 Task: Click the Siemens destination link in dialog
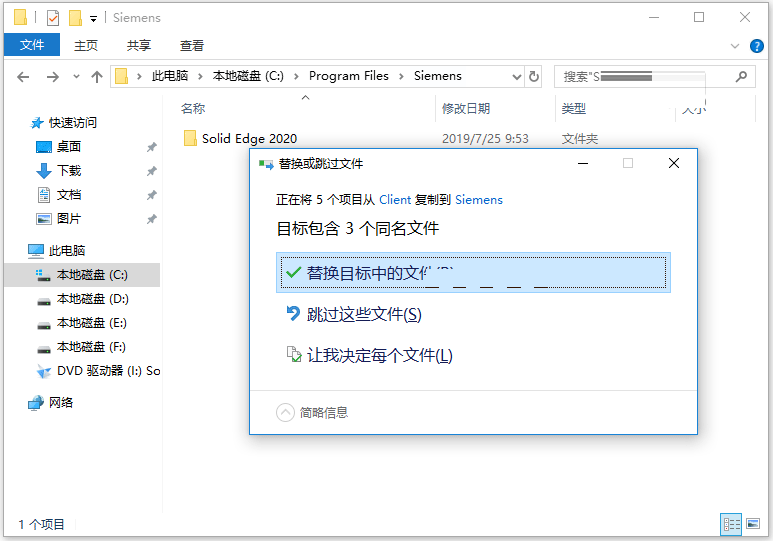pos(479,200)
